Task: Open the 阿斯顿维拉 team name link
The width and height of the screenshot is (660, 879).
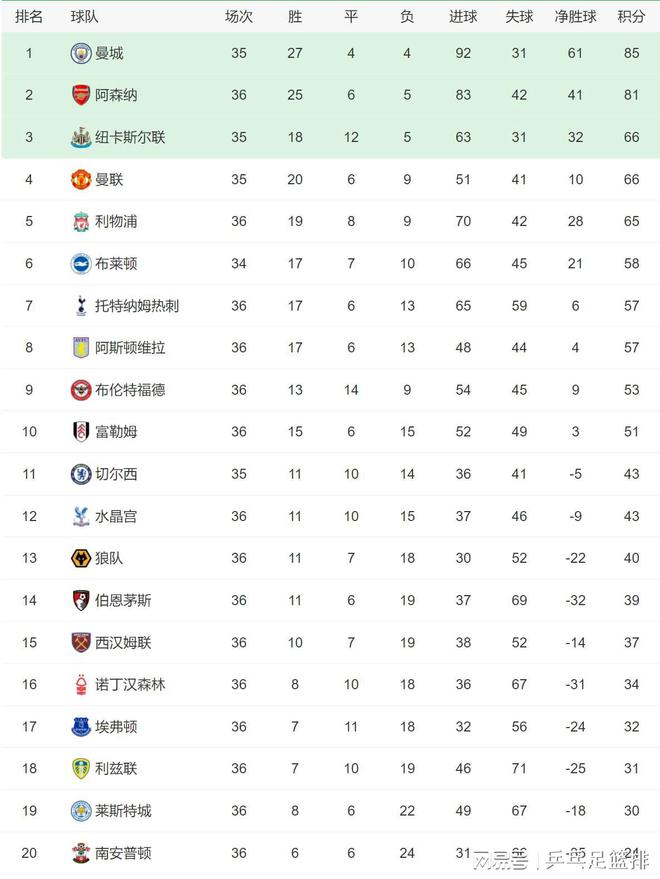Action: tap(130, 348)
